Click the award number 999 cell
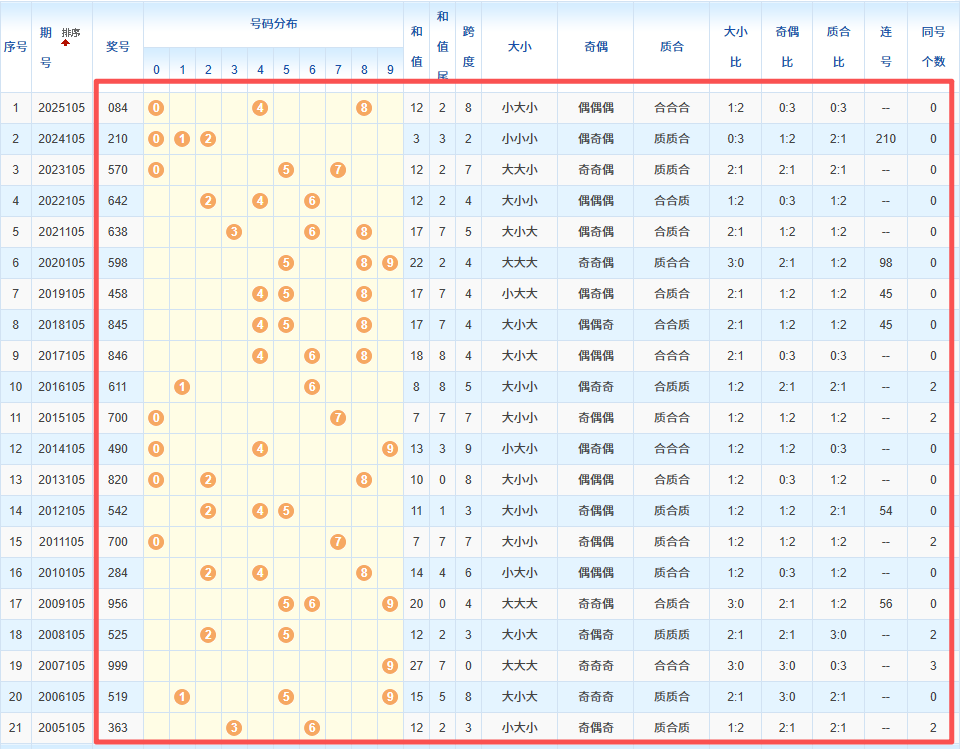 tap(117, 666)
